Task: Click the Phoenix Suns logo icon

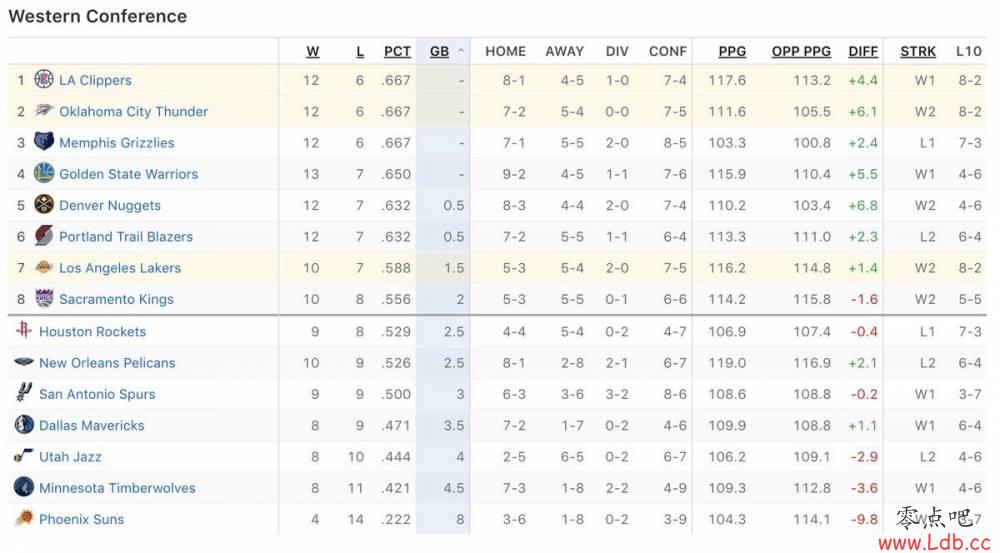Action: coord(24,517)
